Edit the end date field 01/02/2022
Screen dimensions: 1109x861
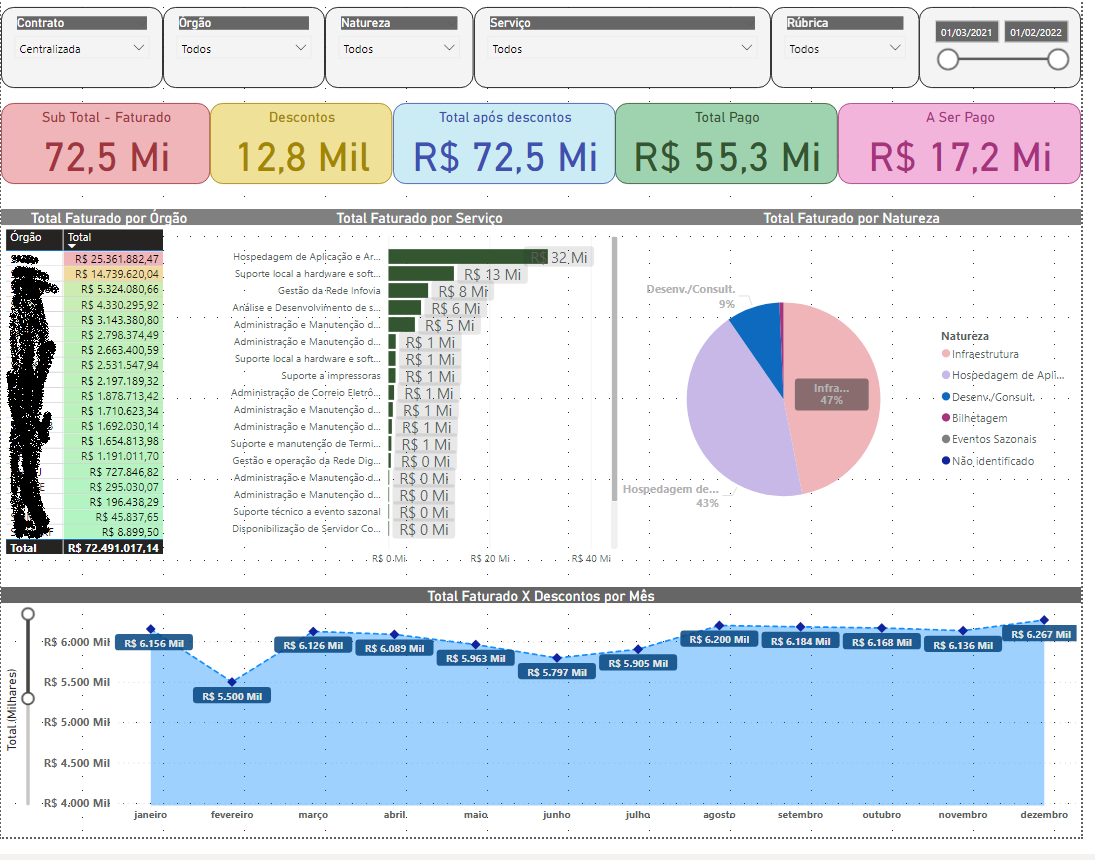(1035, 33)
